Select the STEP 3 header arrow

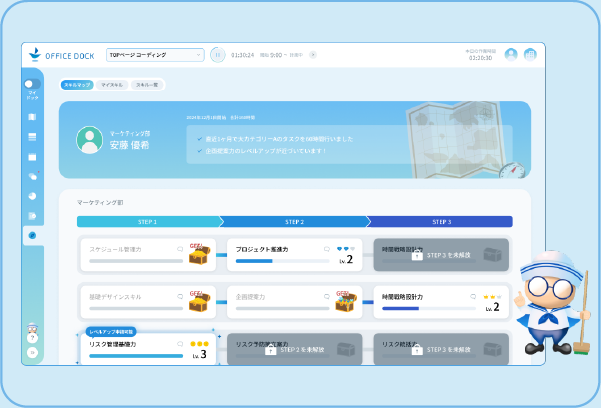coord(441,221)
